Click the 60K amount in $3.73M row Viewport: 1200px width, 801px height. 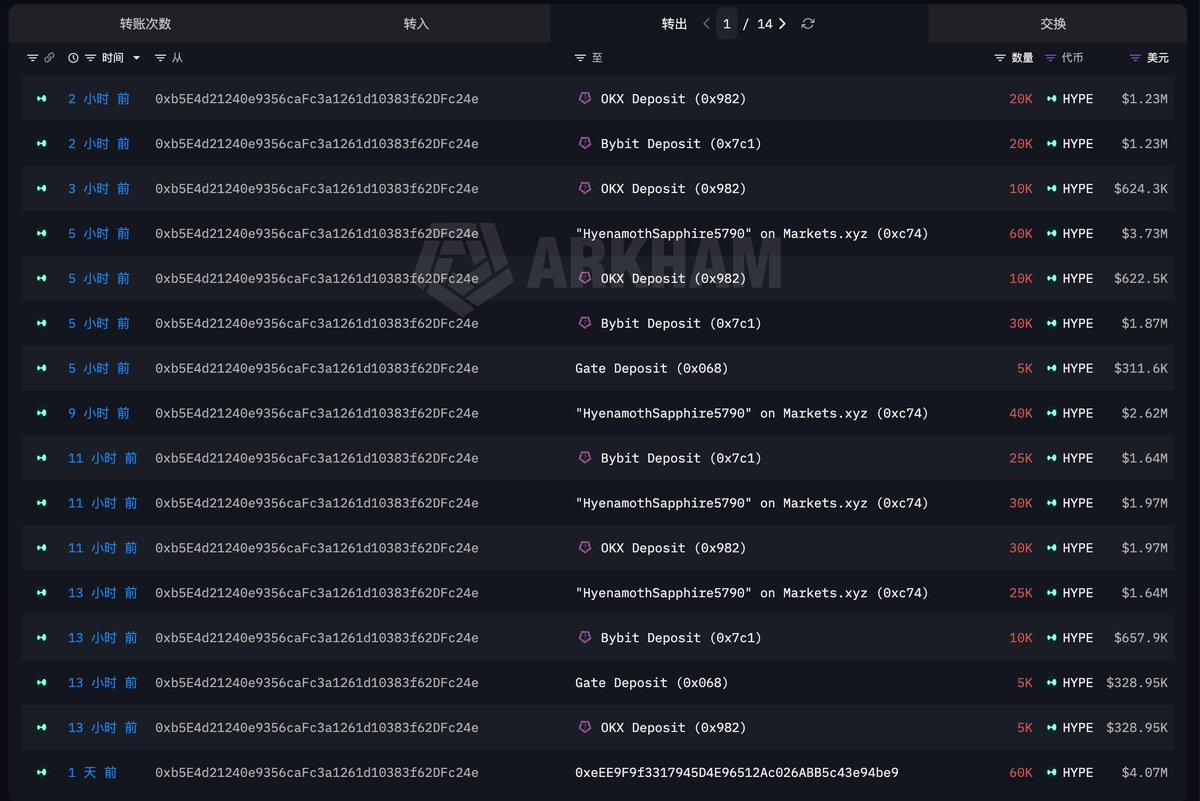(1020, 234)
